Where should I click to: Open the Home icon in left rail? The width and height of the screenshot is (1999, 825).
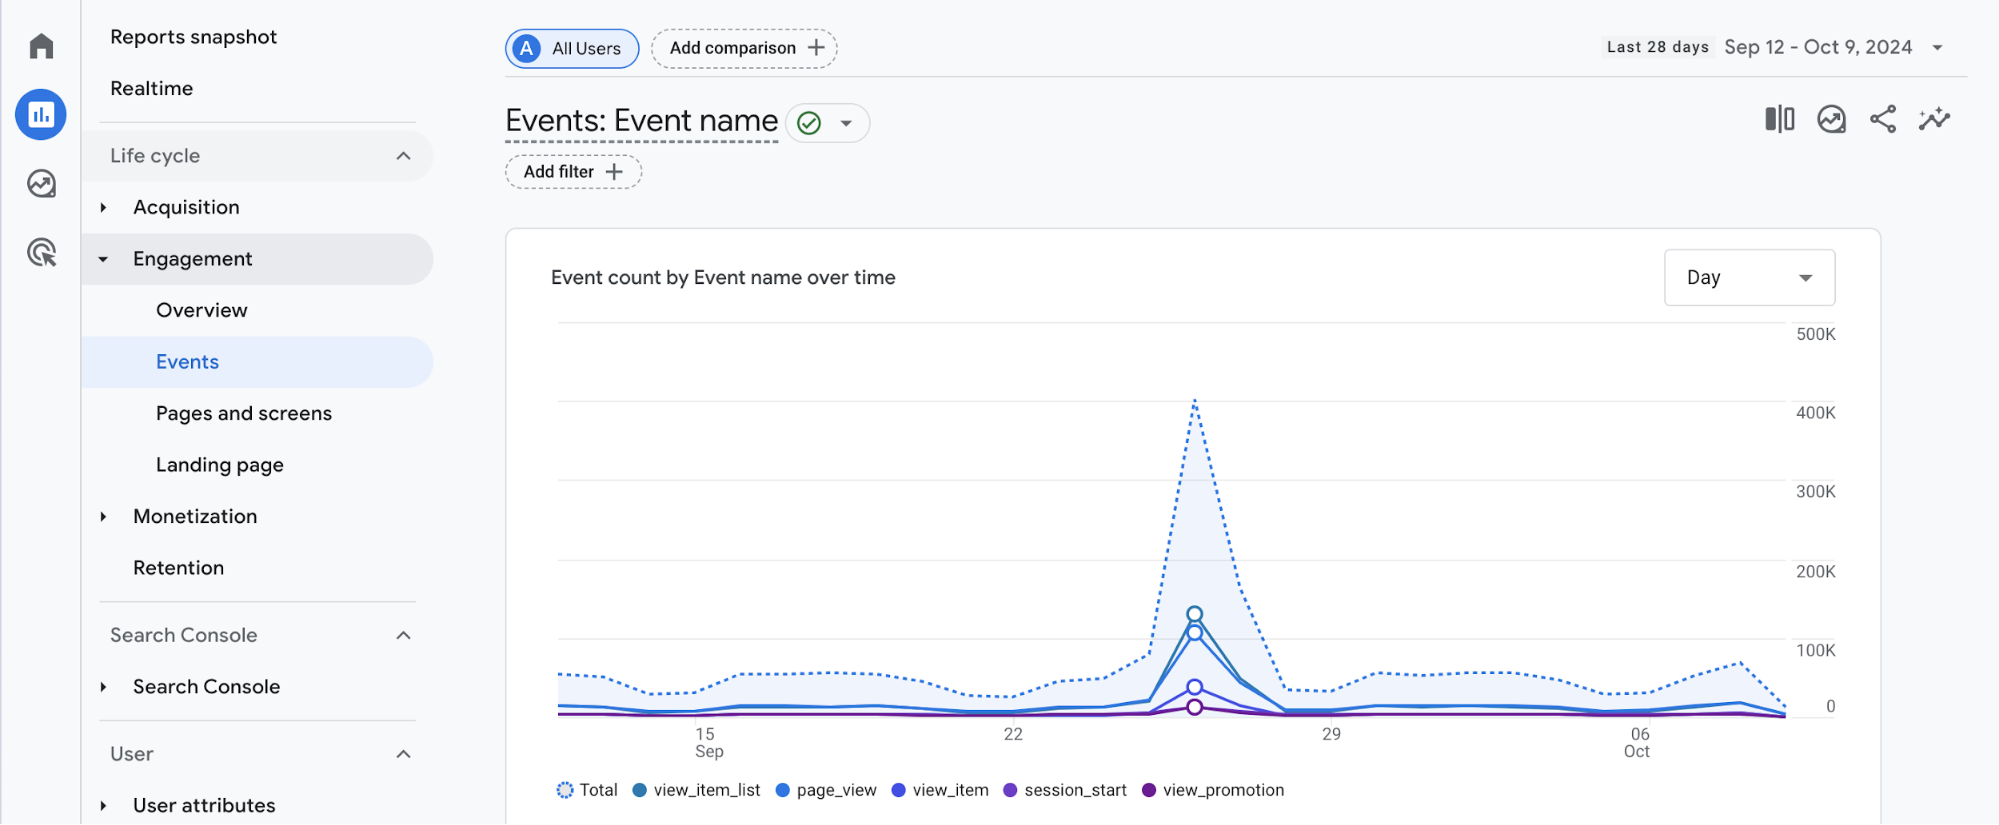41,46
